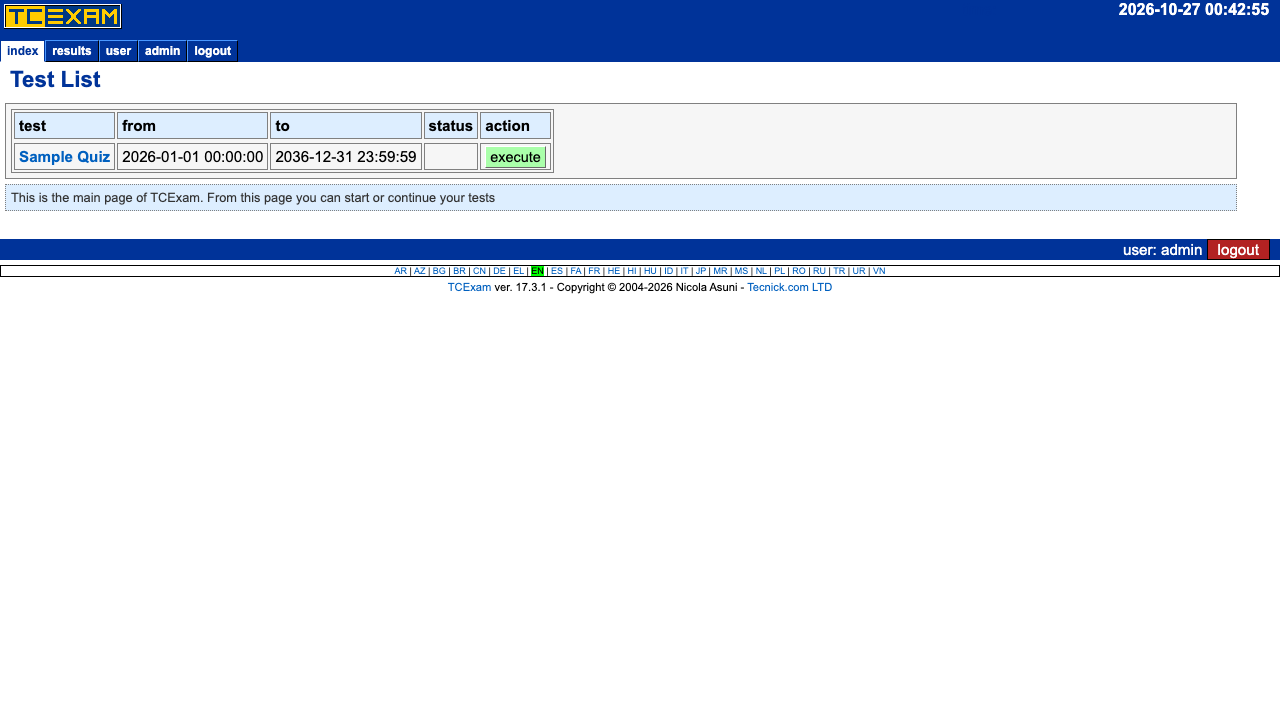Pick the TR language link
This screenshot has height=720, width=1280.
[839, 271]
